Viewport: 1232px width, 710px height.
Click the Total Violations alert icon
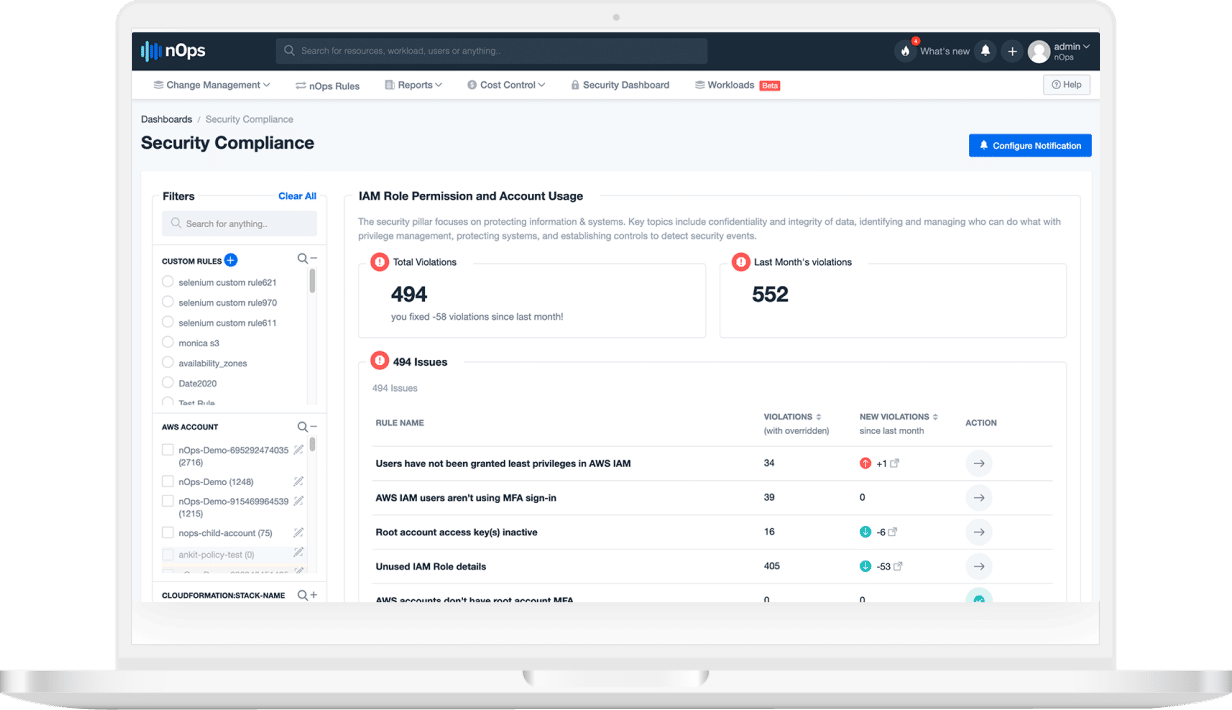click(x=379, y=262)
